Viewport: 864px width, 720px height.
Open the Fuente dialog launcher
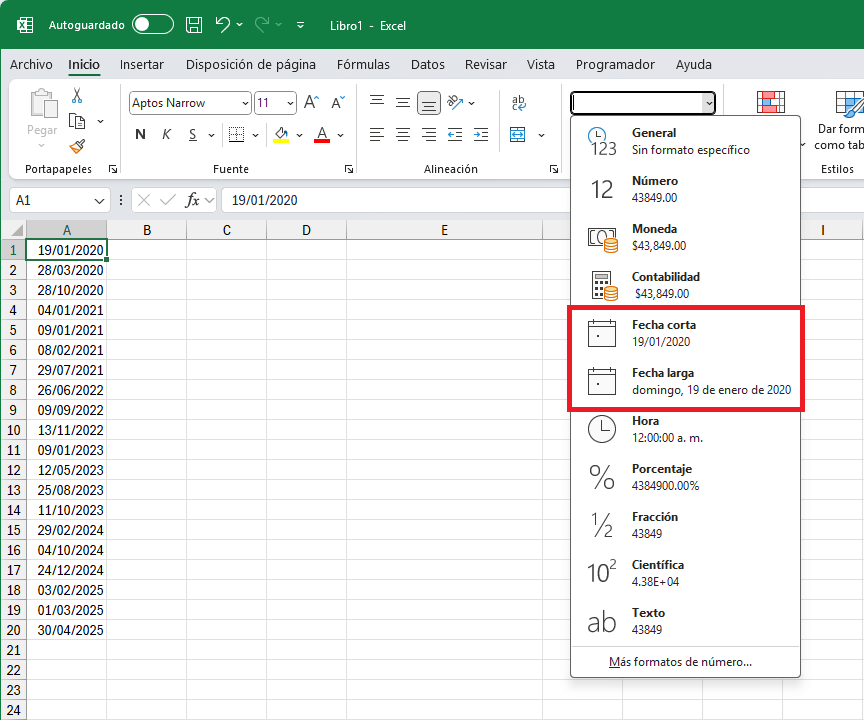tap(349, 169)
